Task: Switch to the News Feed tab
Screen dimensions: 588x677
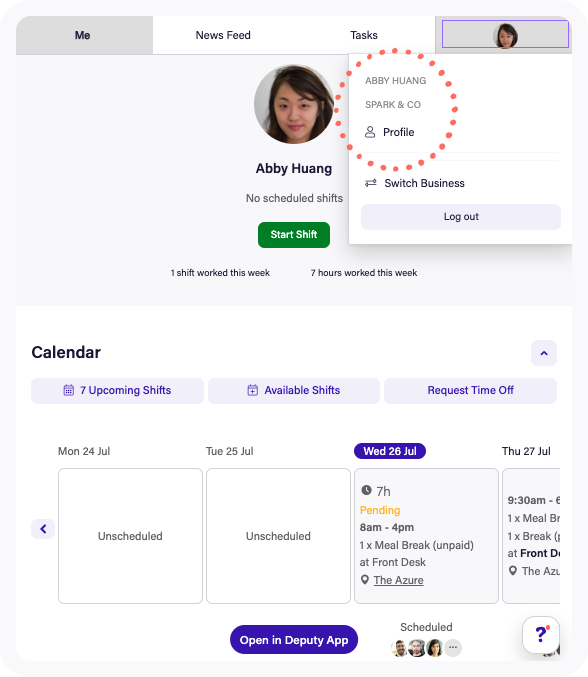Action: coord(223,35)
